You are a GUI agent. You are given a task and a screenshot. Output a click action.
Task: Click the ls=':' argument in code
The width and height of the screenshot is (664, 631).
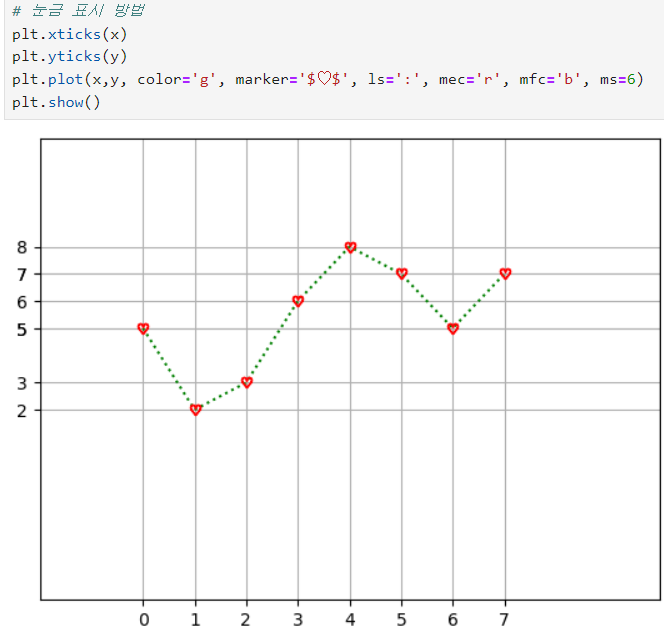pyautogui.click(x=394, y=79)
